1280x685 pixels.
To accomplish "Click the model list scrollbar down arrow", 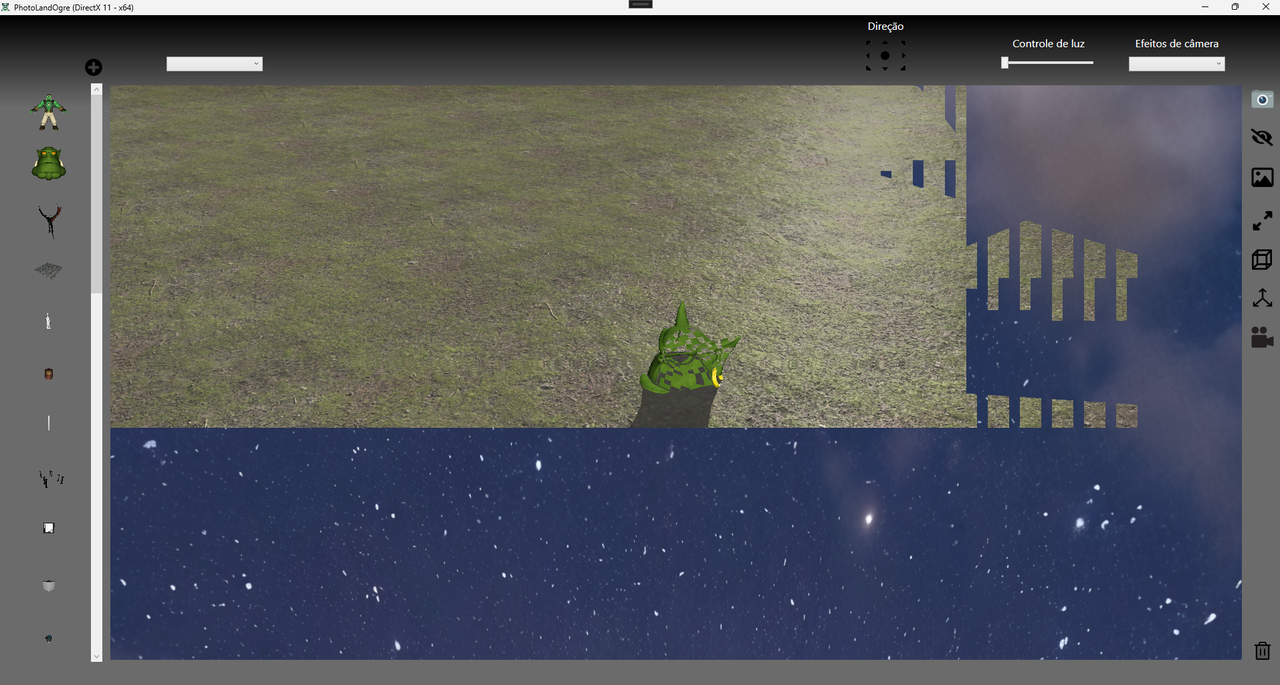I will point(96,656).
